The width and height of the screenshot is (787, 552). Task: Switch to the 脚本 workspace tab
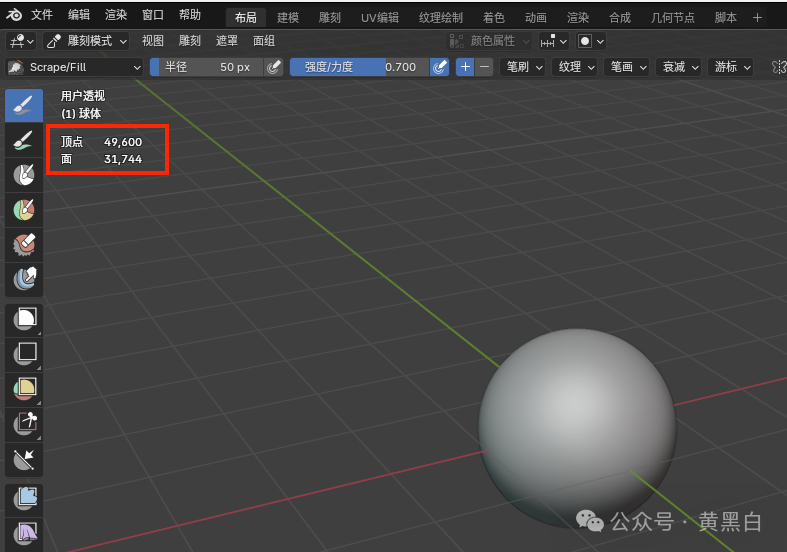(x=725, y=18)
